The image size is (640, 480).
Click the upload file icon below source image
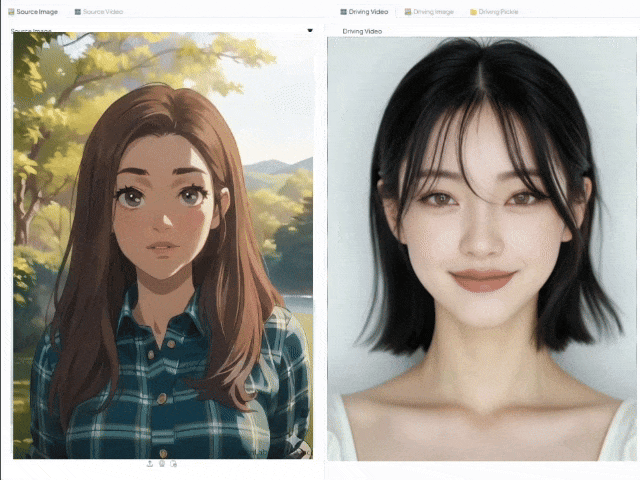coord(150,463)
